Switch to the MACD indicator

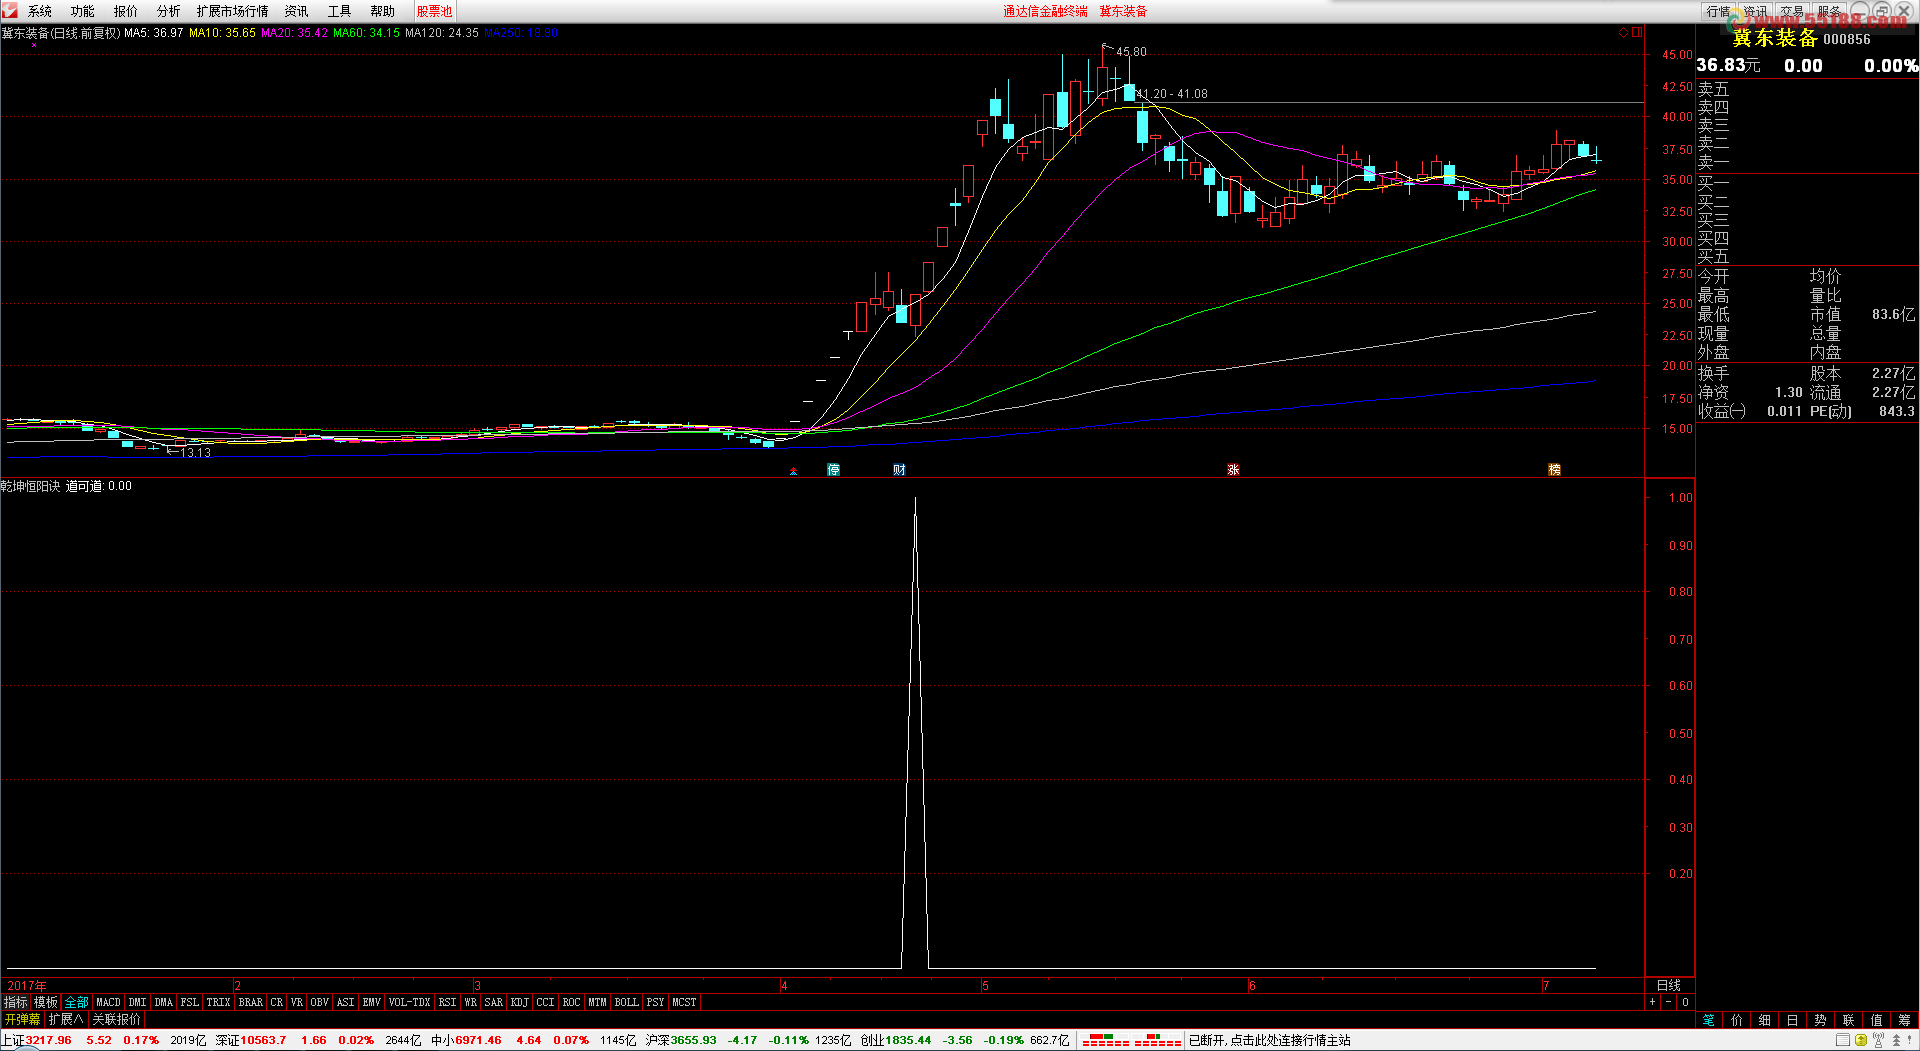click(108, 1002)
